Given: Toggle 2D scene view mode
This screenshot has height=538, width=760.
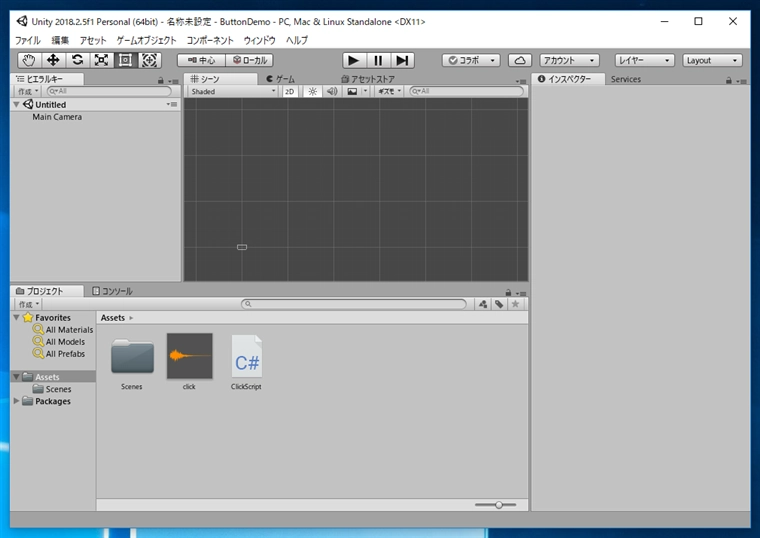Looking at the screenshot, I should click(x=289, y=91).
